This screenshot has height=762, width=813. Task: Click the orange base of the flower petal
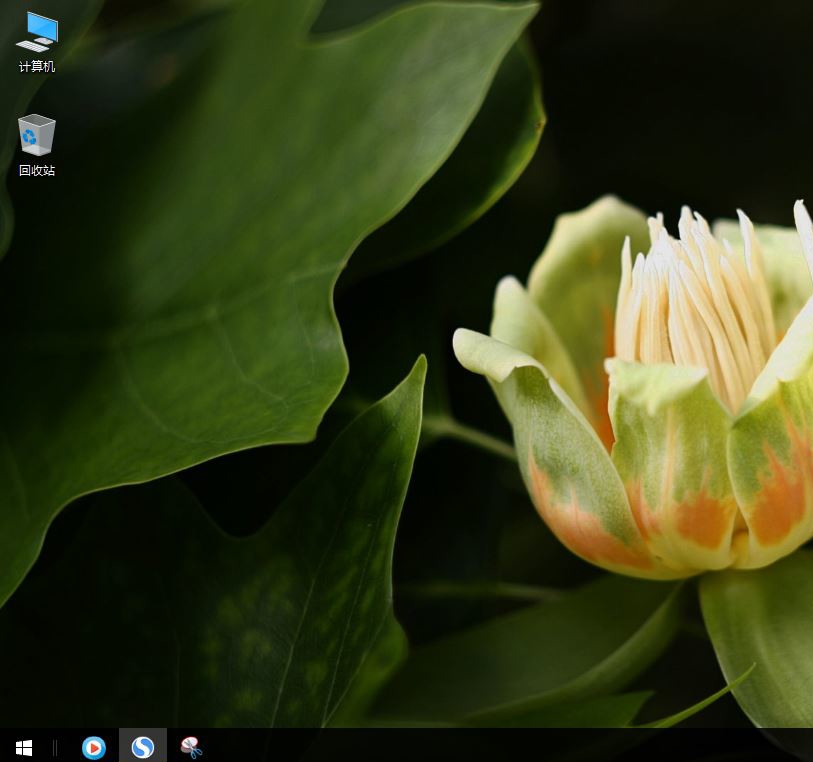point(700,520)
